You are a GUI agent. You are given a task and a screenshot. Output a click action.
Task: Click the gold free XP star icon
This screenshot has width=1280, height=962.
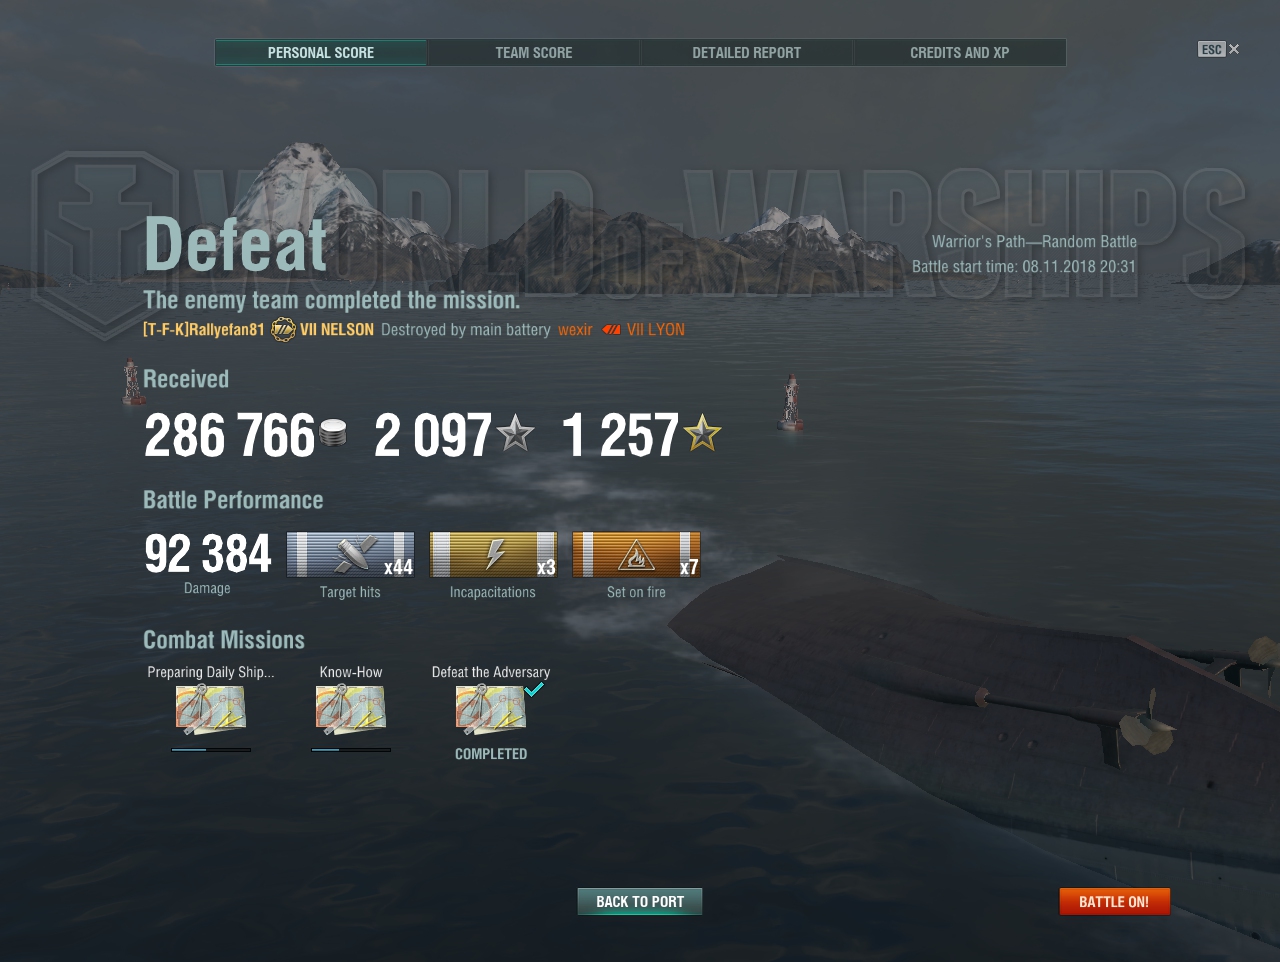click(702, 433)
